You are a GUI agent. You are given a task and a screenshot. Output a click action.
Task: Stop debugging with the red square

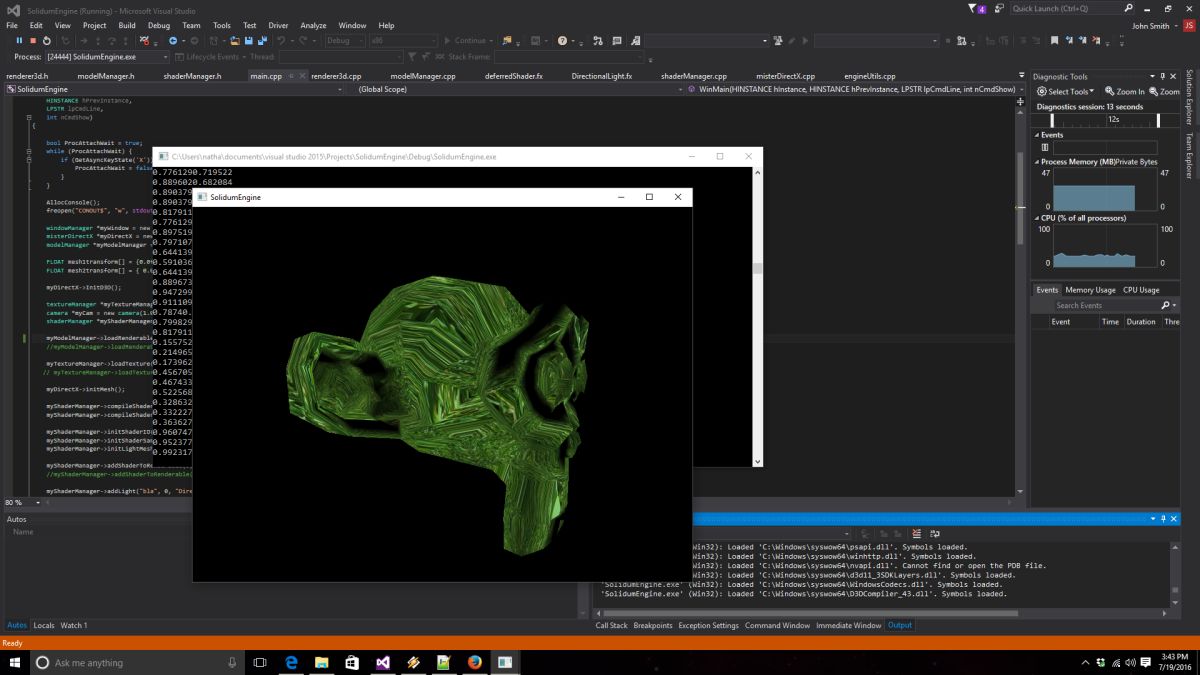33,41
